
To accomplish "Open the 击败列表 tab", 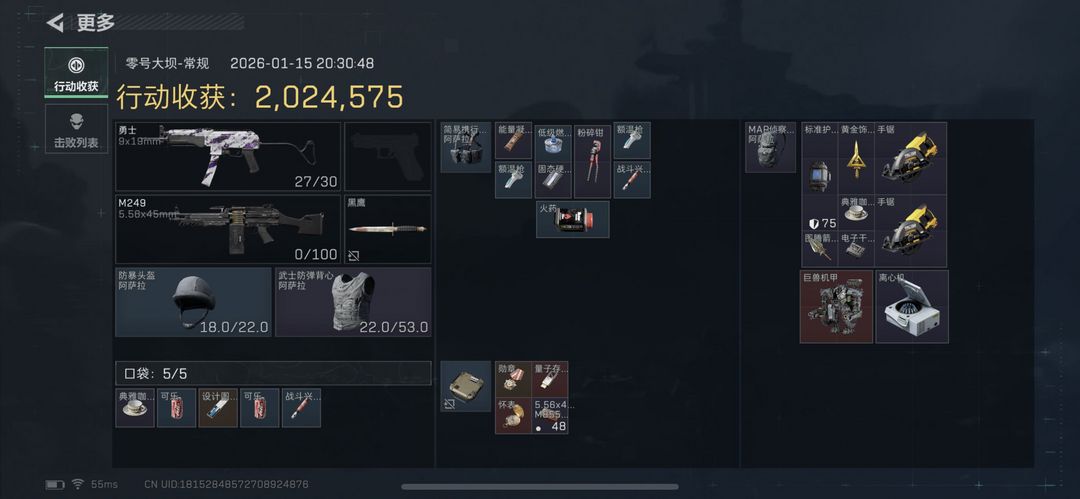I will click(x=76, y=129).
